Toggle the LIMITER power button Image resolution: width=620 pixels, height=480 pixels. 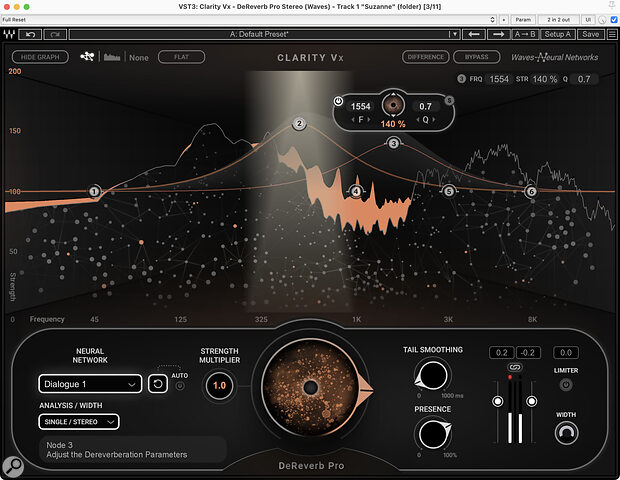pos(566,384)
